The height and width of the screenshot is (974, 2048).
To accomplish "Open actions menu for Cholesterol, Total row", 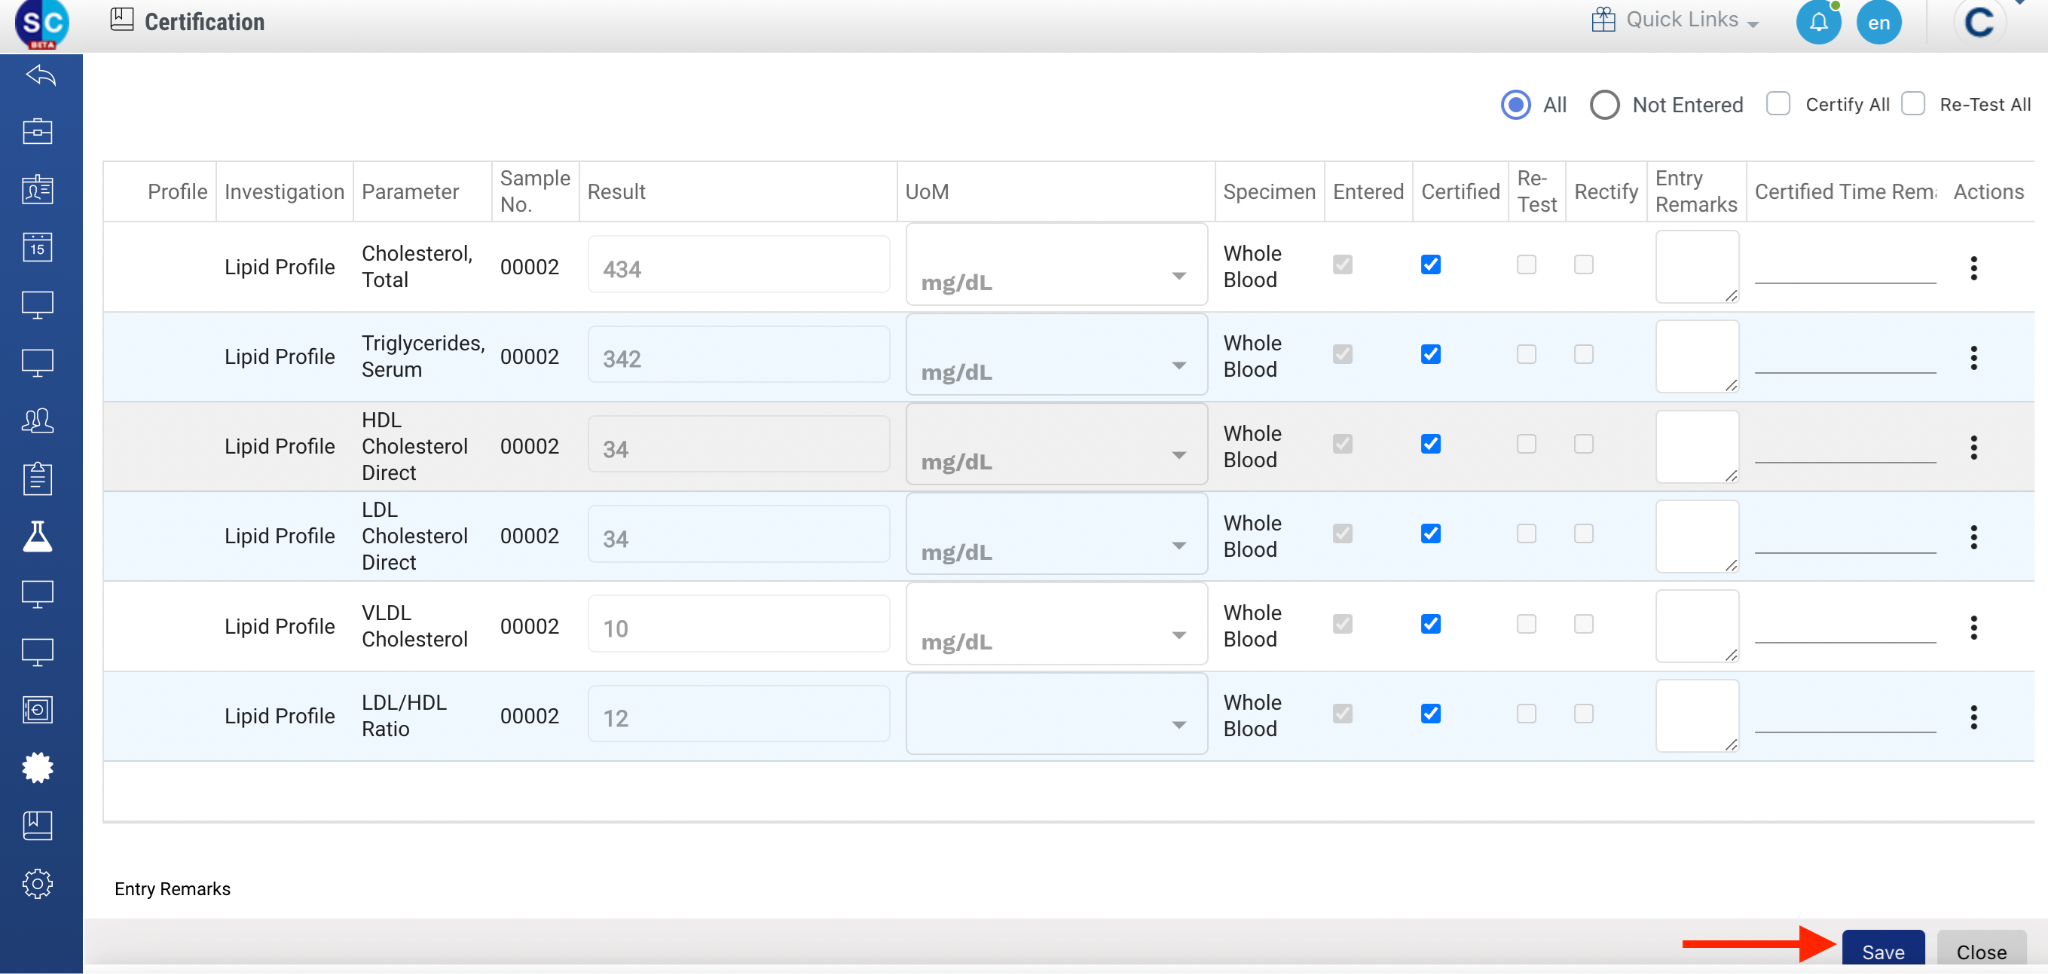I will pos(1973,268).
